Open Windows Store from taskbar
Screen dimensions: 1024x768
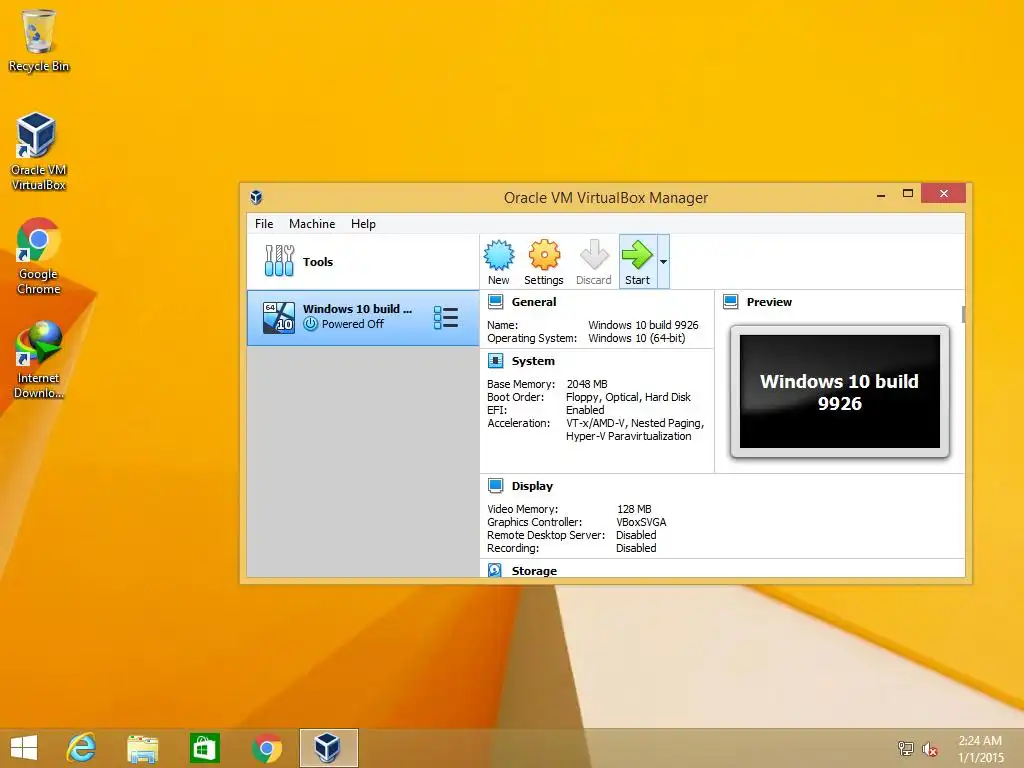click(204, 748)
